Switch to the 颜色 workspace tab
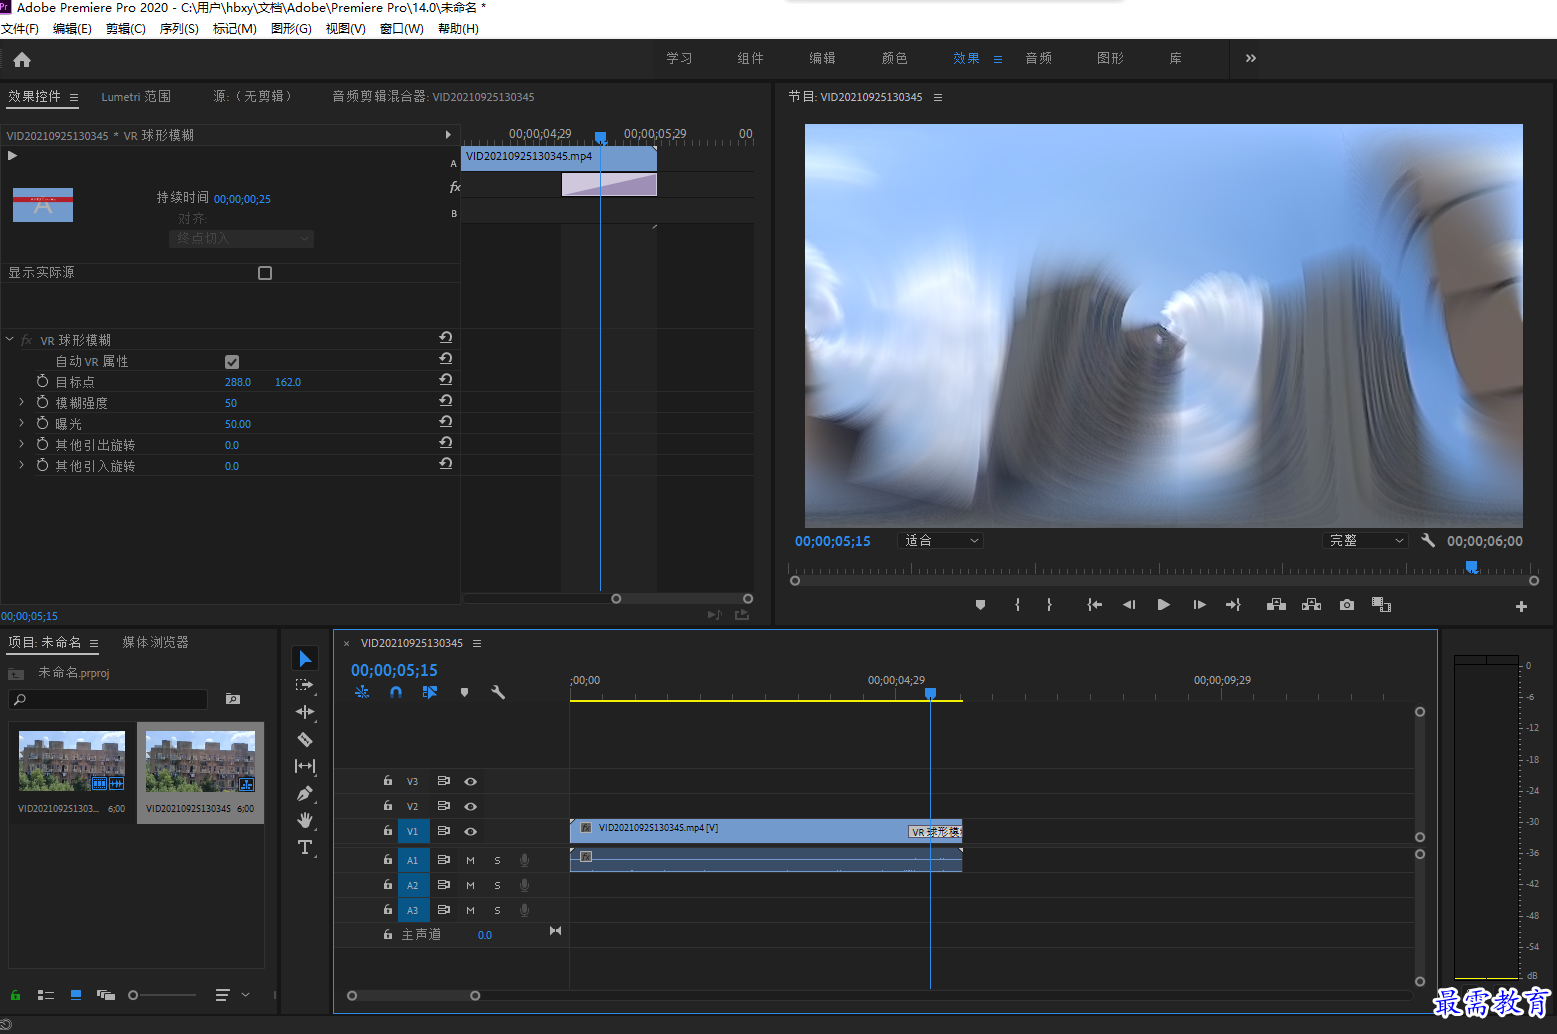Image resolution: width=1557 pixels, height=1034 pixels. pyautogui.click(x=894, y=58)
